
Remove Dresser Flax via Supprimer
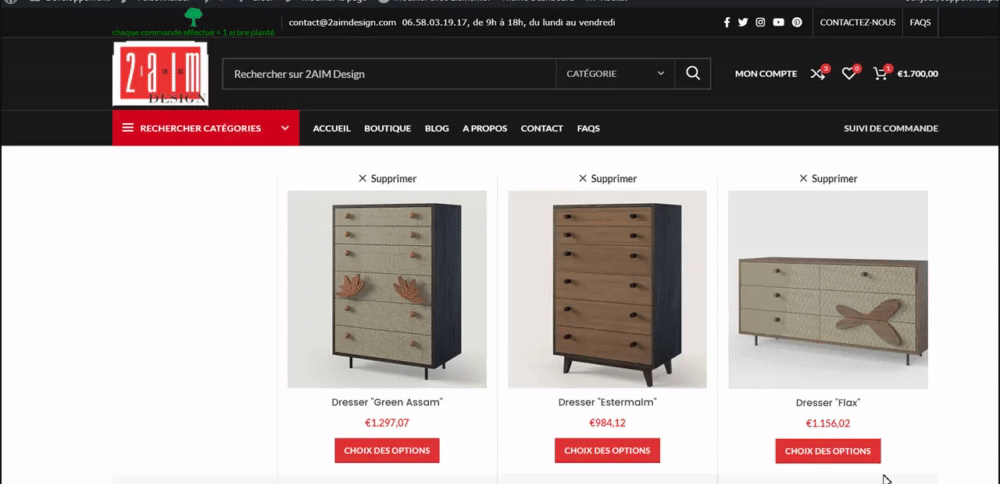click(828, 179)
